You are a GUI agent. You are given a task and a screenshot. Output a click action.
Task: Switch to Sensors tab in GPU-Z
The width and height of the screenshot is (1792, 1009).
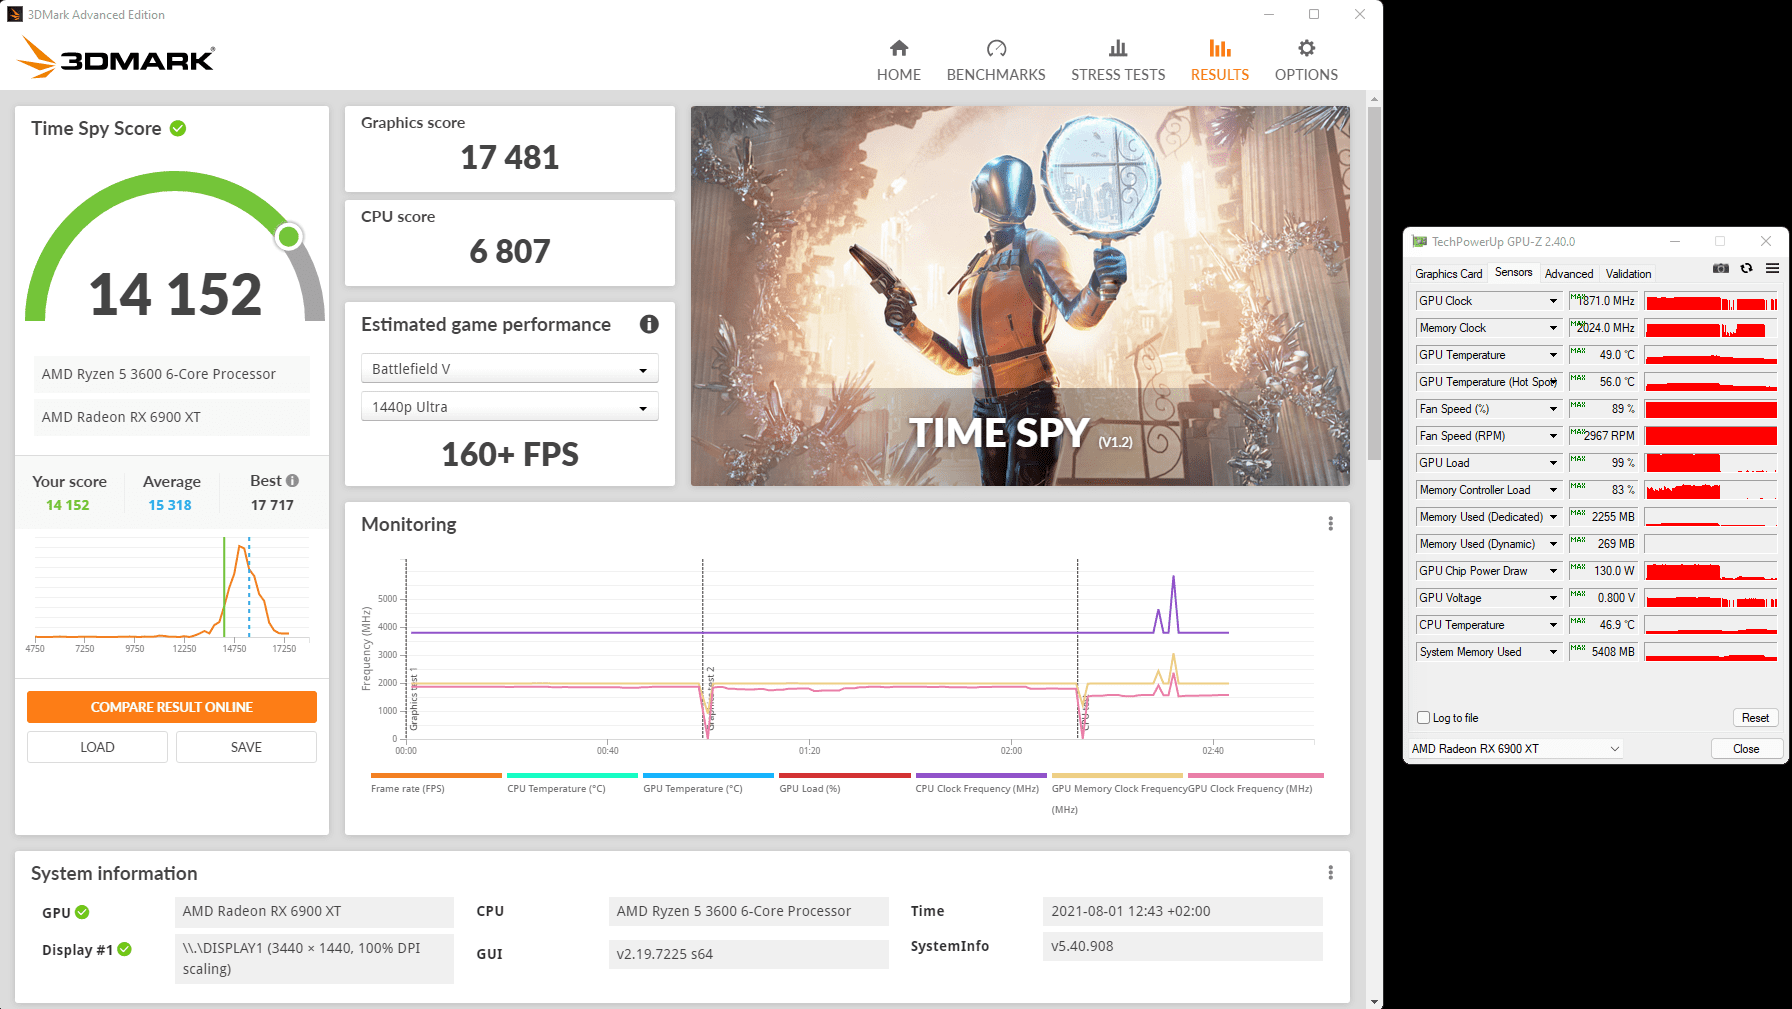1513,272
